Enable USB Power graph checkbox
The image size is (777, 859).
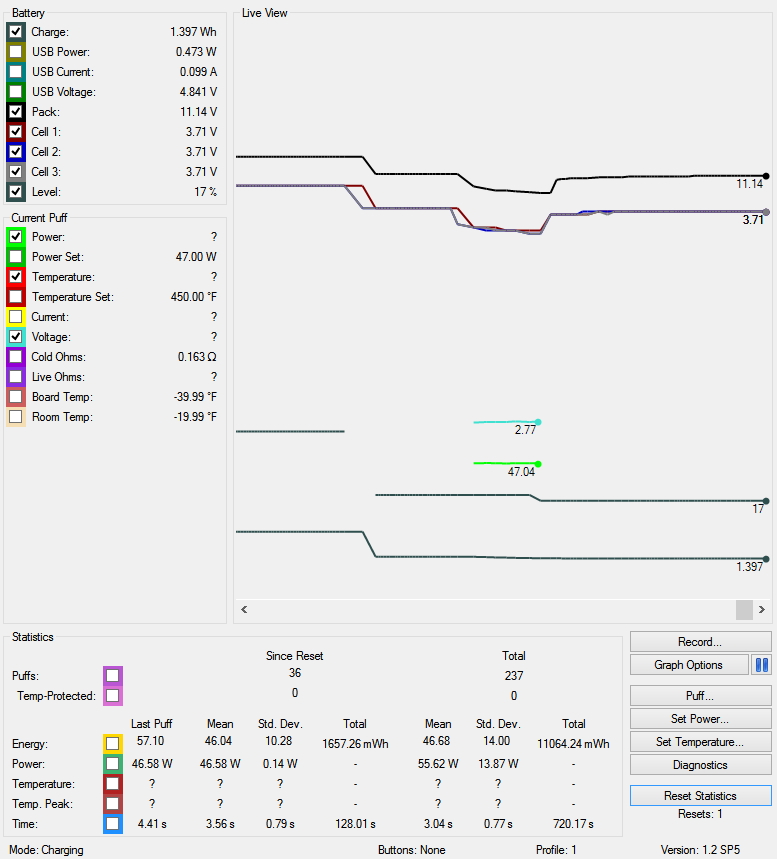pyautogui.click(x=16, y=52)
